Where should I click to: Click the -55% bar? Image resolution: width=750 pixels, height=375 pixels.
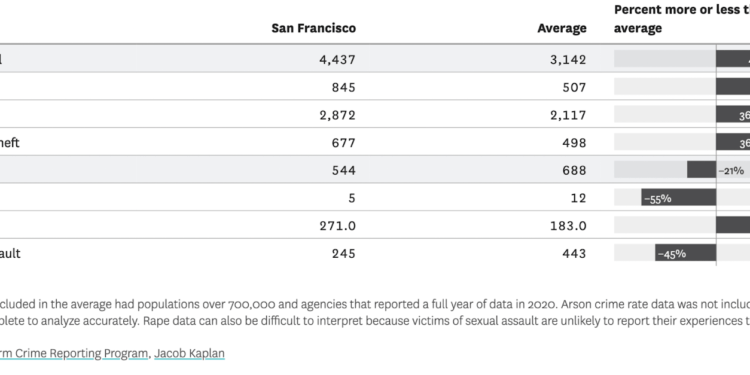678,198
